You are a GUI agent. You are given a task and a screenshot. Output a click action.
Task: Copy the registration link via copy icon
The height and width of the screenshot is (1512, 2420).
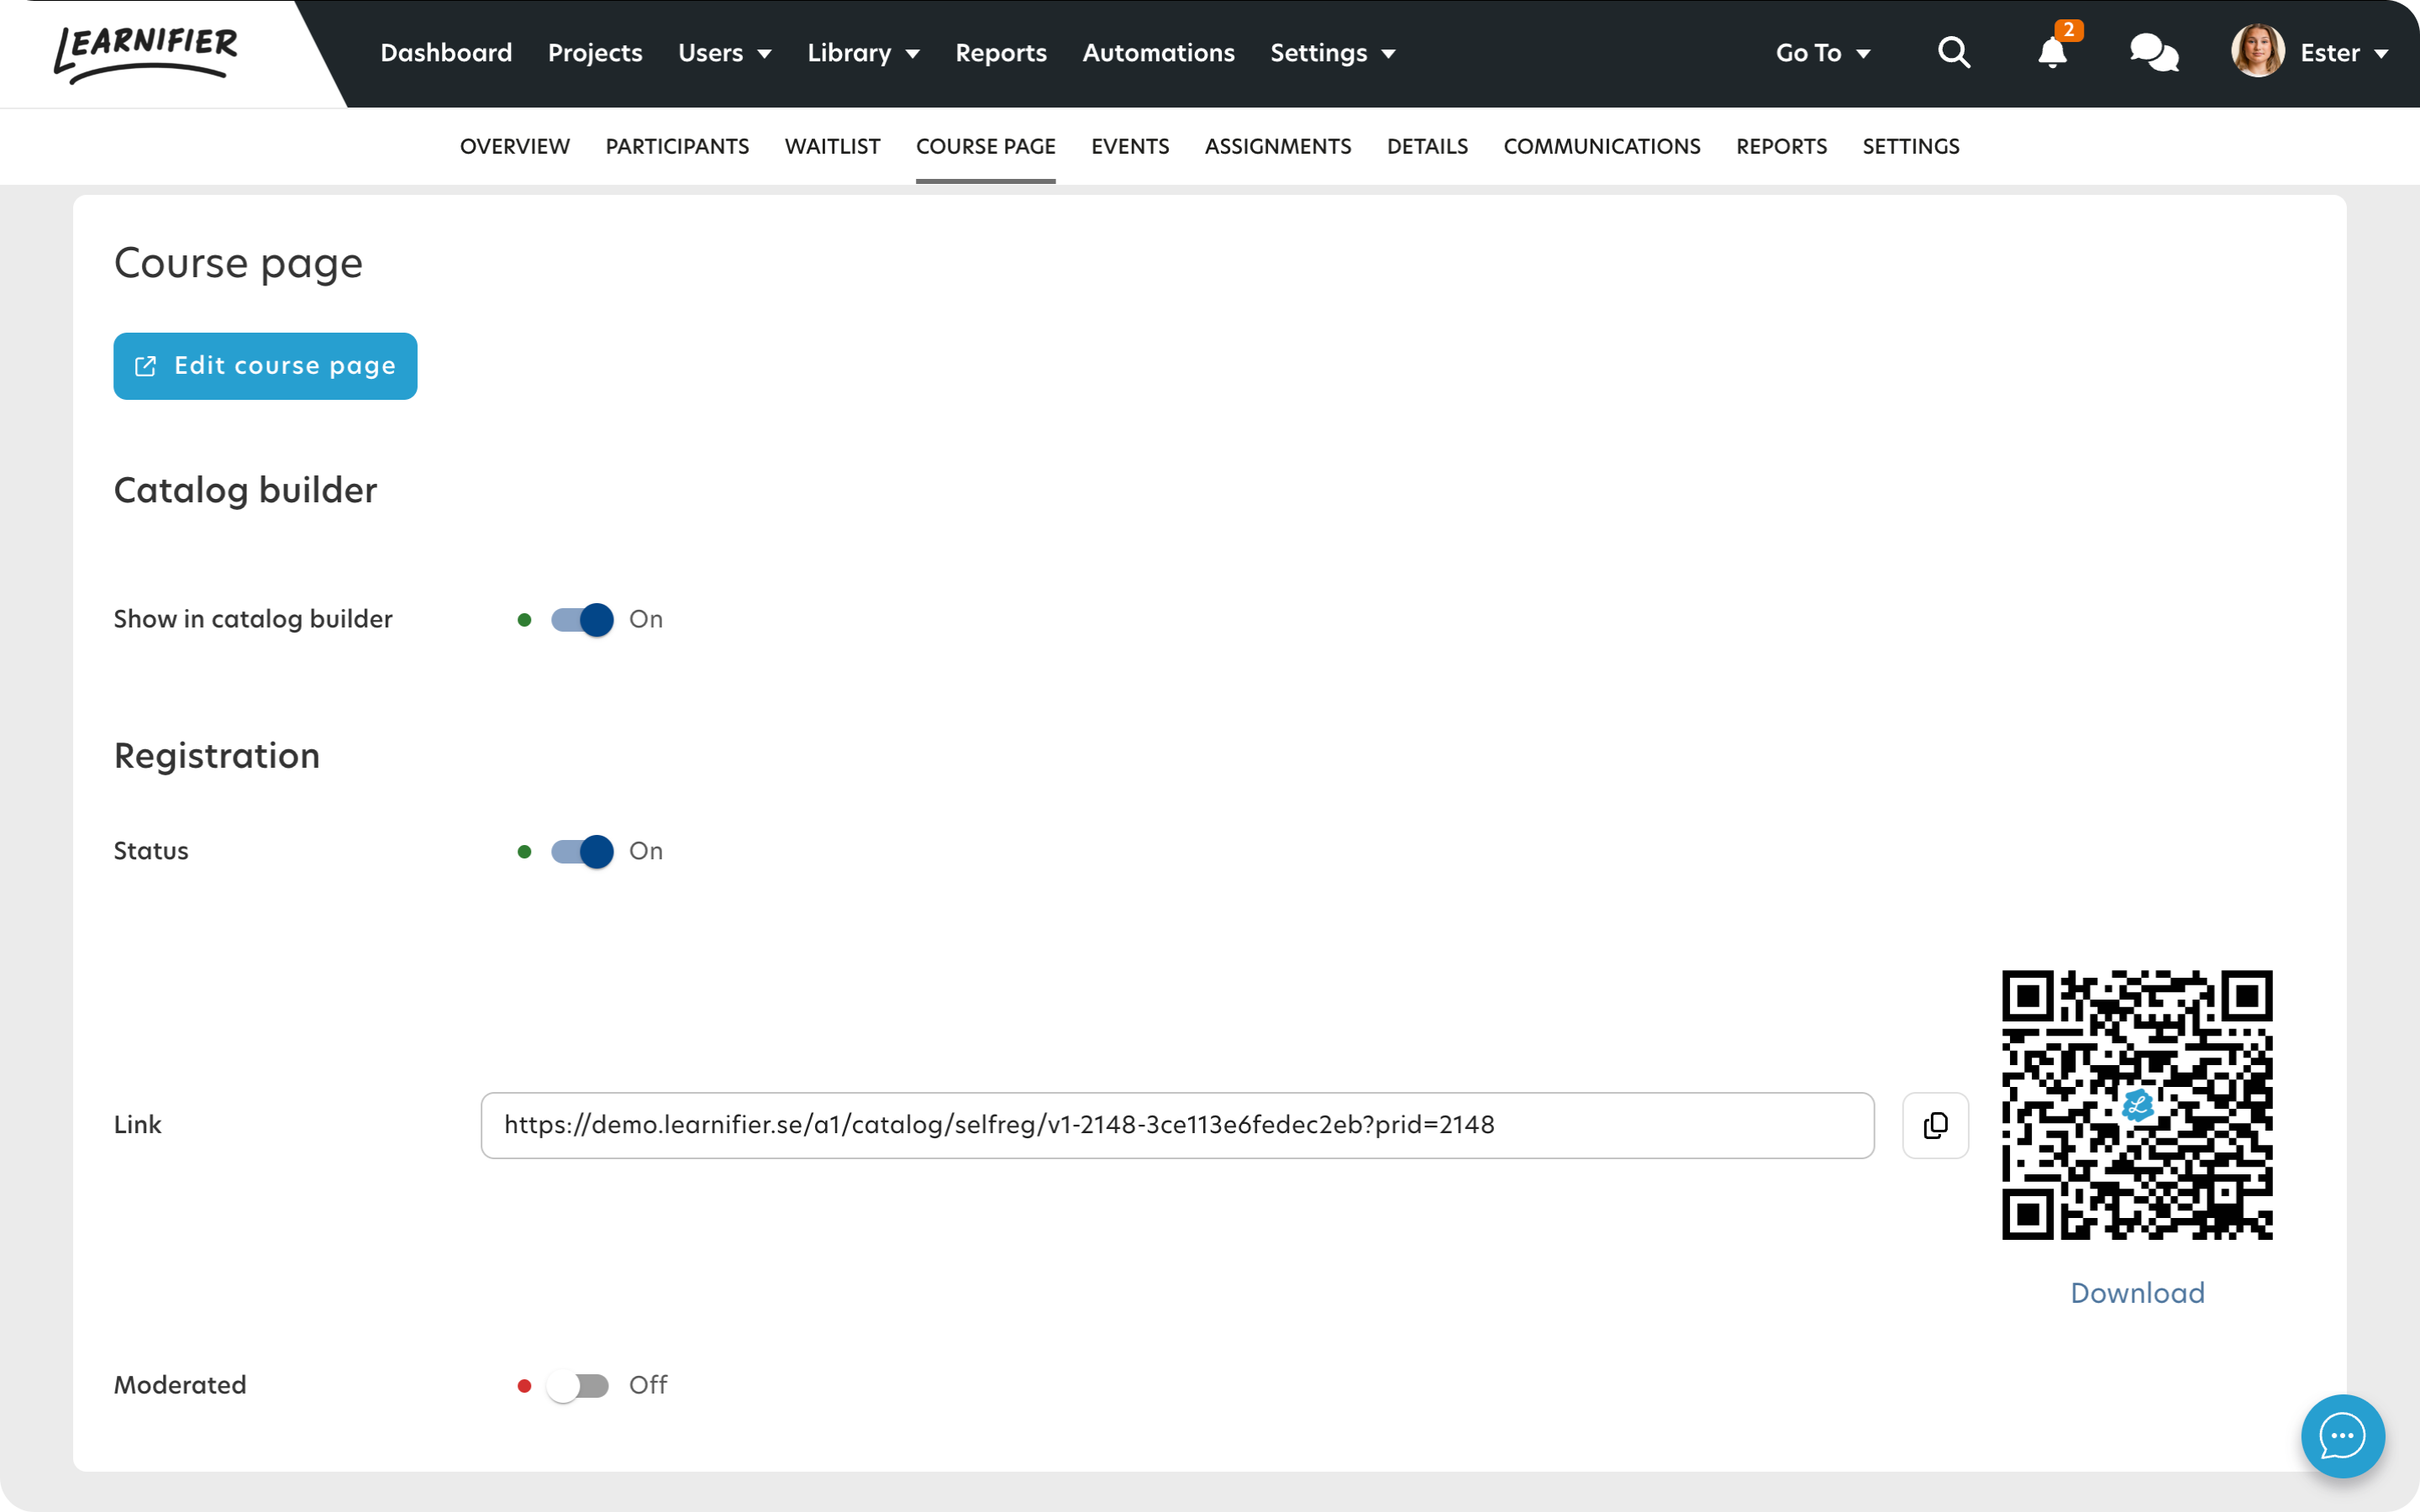[1935, 1125]
